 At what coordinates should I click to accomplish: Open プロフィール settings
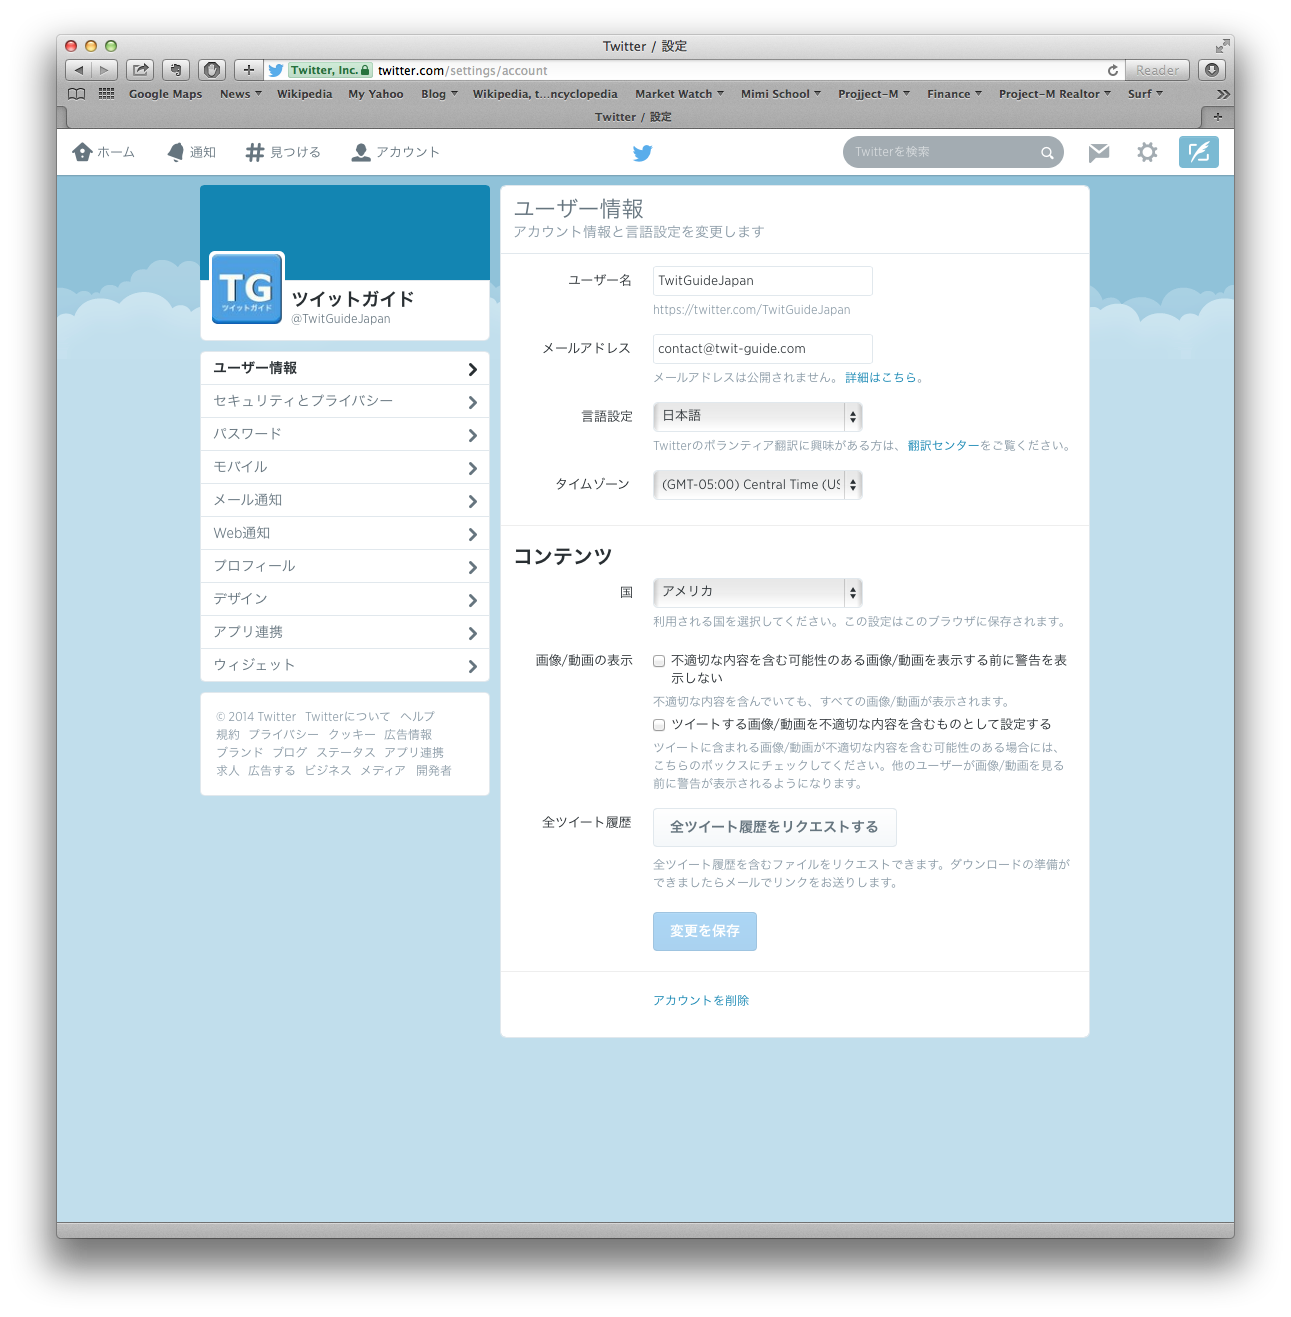pyautogui.click(x=345, y=566)
